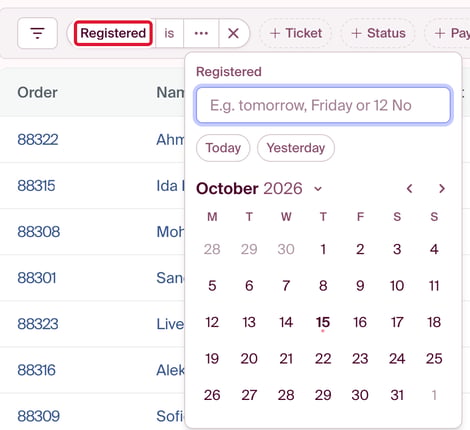This screenshot has height=430, width=470.
Task: Open the Registered filter's ellipsis value menu
Action: (201, 33)
